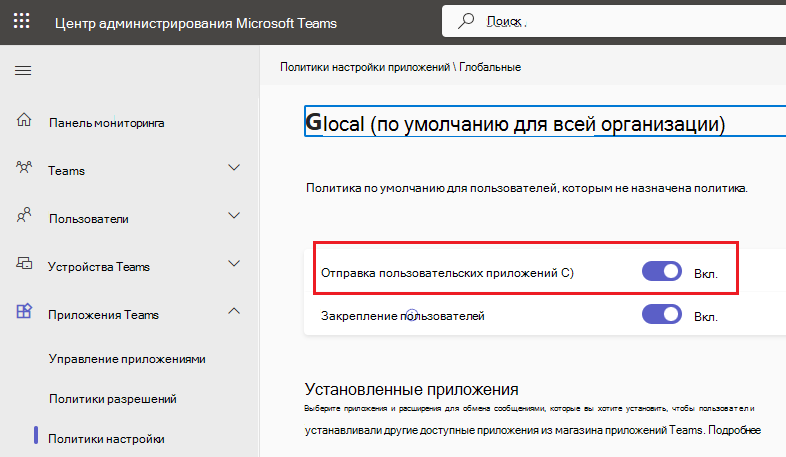Open Политики разрешений page
The height and width of the screenshot is (457, 786).
click(x=113, y=399)
